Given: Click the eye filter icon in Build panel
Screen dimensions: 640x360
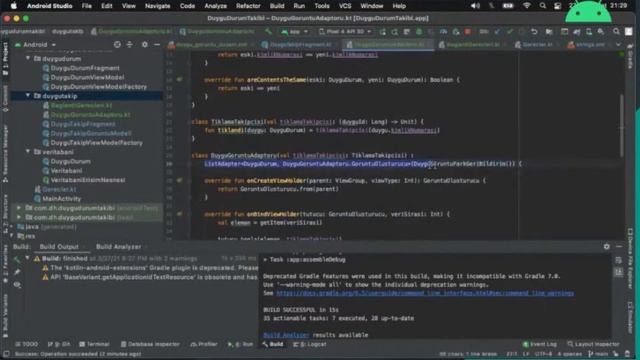Looking at the screenshot, I should click(x=17, y=284).
